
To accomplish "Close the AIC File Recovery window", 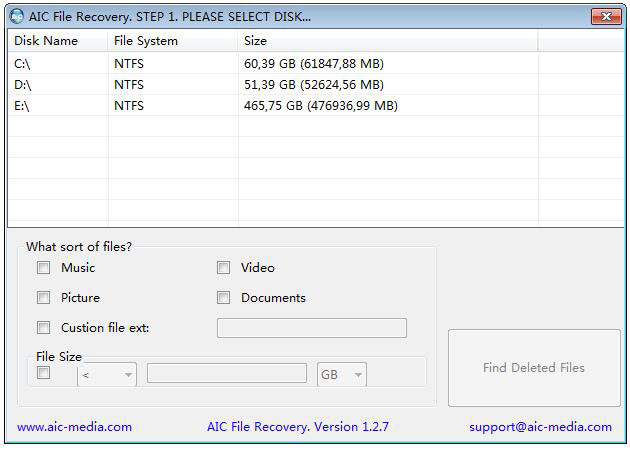I will pos(606,16).
